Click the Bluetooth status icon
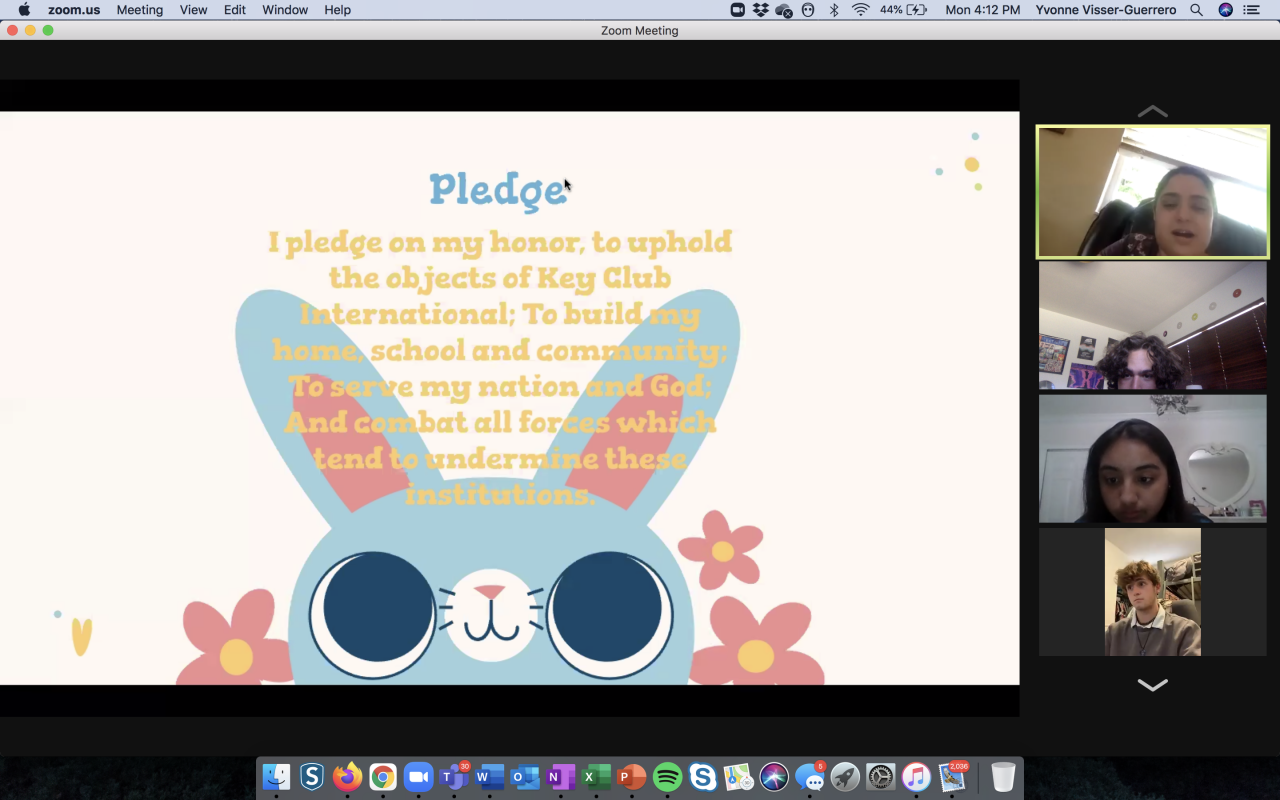The height and width of the screenshot is (800, 1280). click(x=834, y=10)
